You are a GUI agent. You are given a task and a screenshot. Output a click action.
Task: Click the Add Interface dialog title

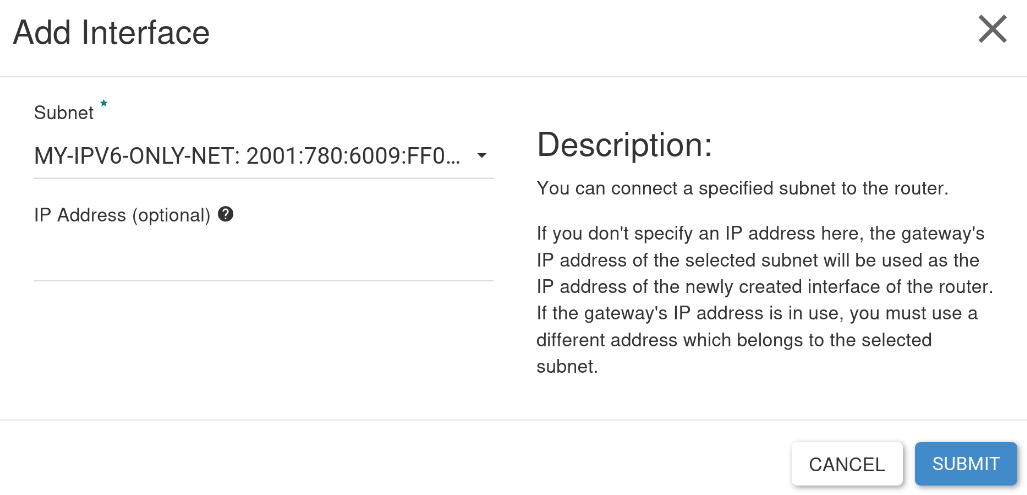(111, 32)
